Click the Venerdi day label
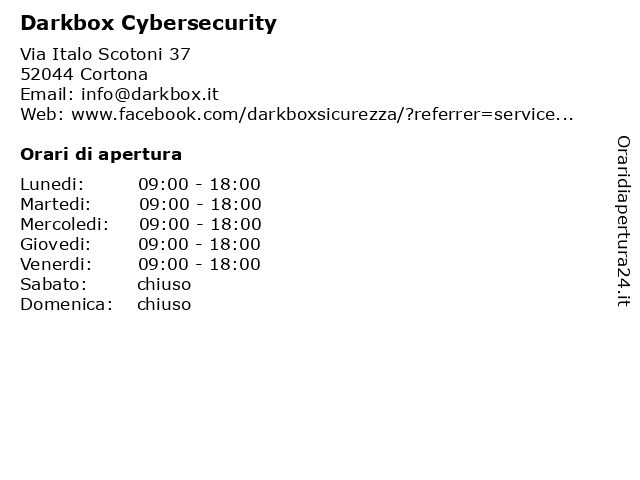This screenshot has height=480, width=640. pyautogui.click(x=56, y=264)
